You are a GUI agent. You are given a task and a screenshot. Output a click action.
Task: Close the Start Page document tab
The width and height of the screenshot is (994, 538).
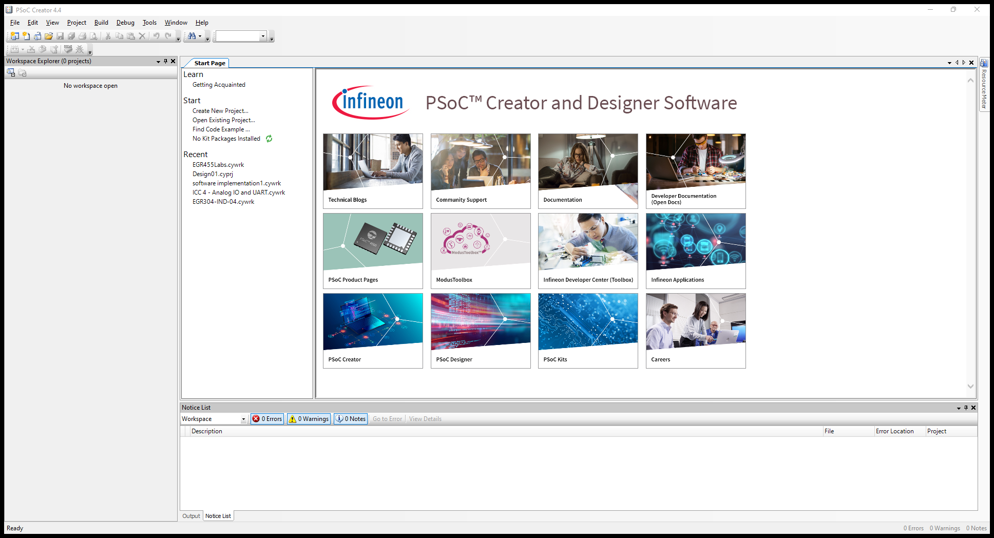click(x=971, y=63)
